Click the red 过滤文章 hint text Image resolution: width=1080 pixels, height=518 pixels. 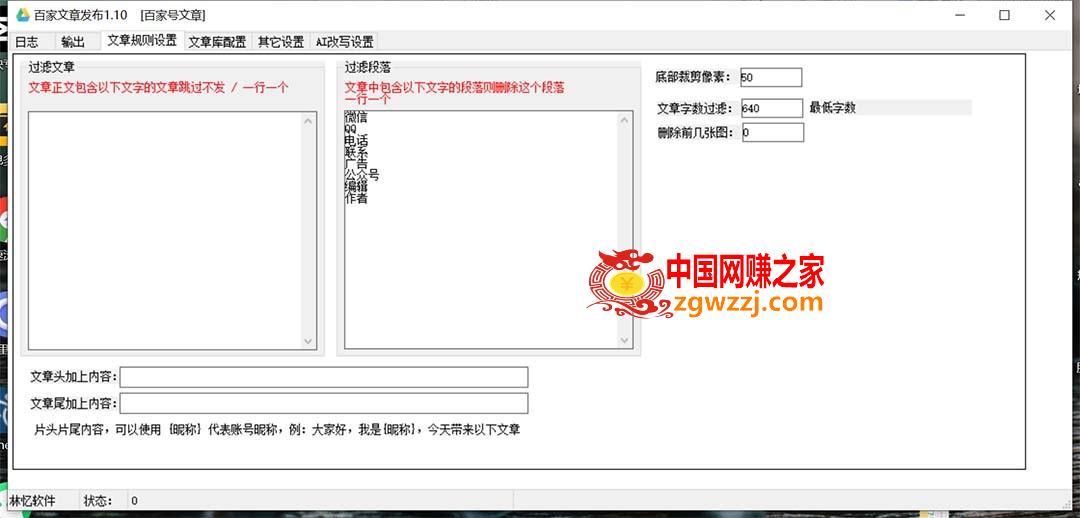pyautogui.click(x=158, y=87)
